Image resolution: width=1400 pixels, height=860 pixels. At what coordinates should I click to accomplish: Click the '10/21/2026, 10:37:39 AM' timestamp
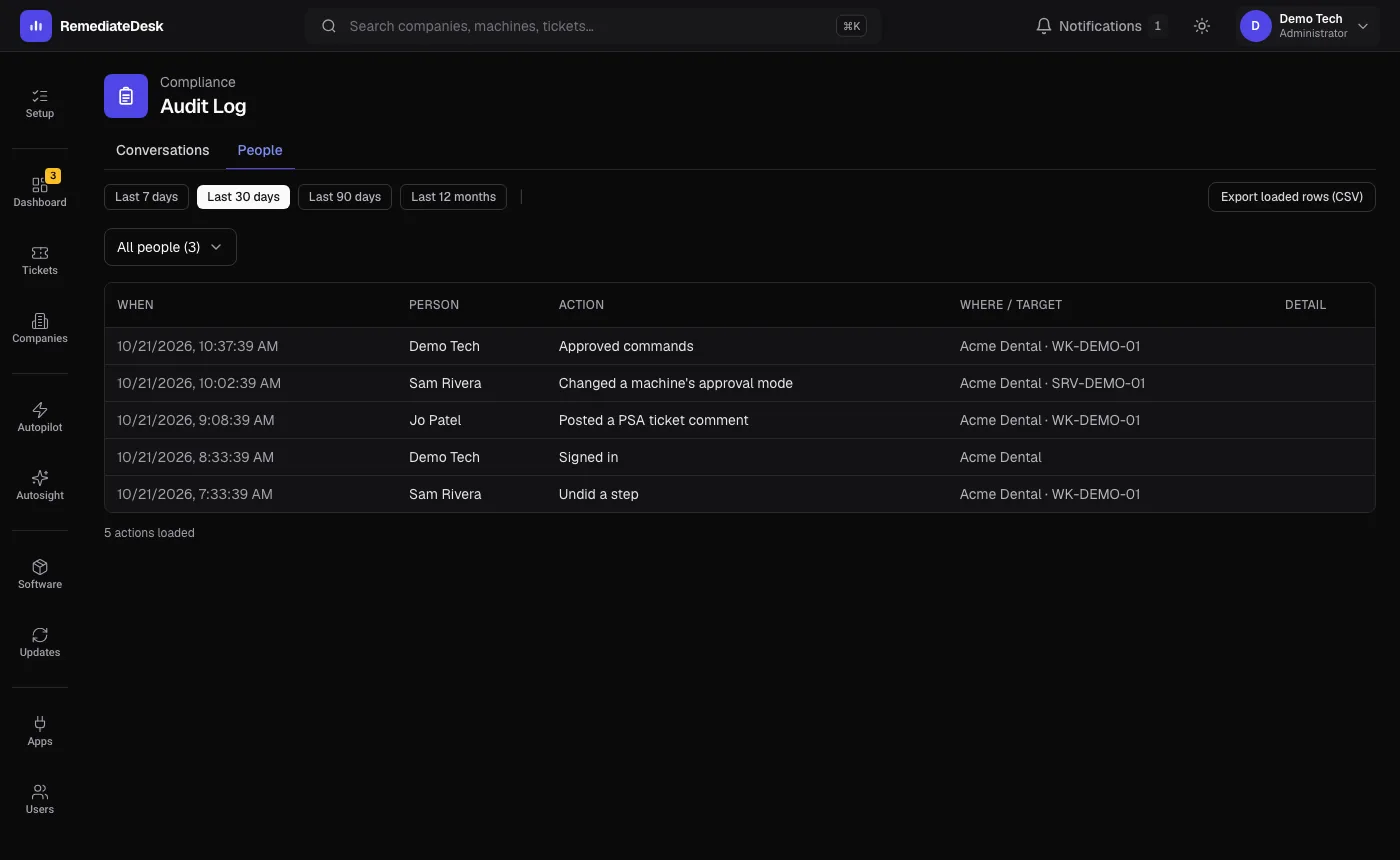(x=198, y=346)
